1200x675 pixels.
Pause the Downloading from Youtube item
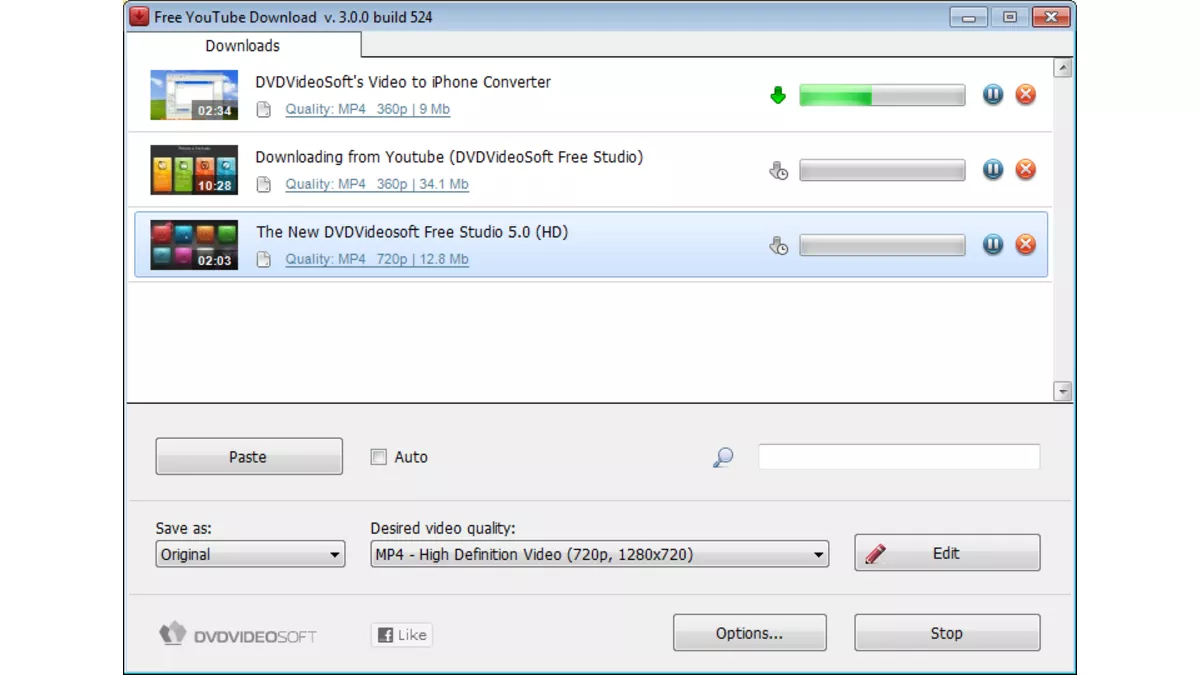(992, 170)
